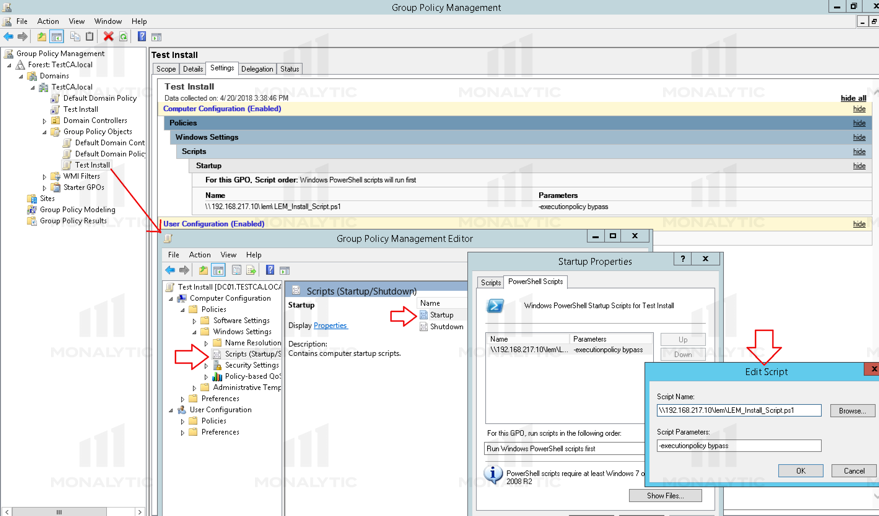Click Browse... in Edit Script dialog
The height and width of the screenshot is (516, 879).
click(x=852, y=411)
